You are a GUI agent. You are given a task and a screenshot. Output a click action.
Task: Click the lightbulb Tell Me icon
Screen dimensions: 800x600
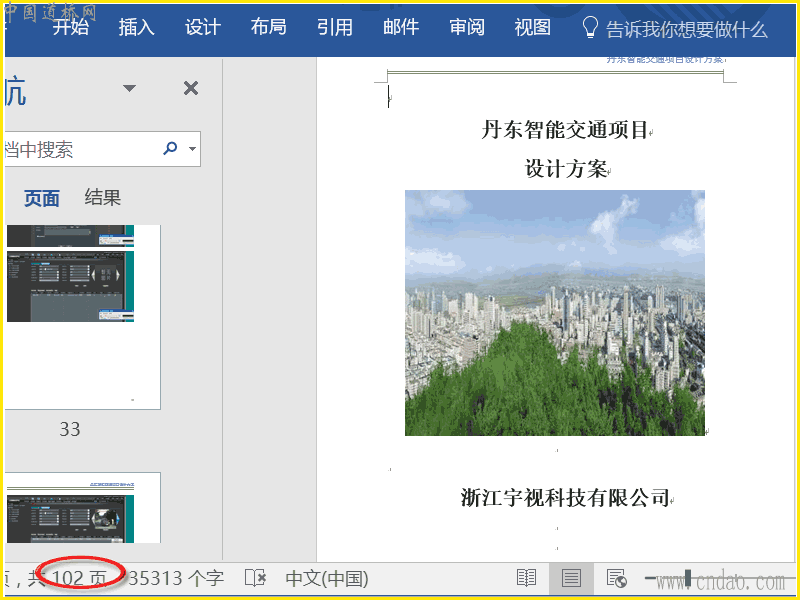(x=590, y=27)
